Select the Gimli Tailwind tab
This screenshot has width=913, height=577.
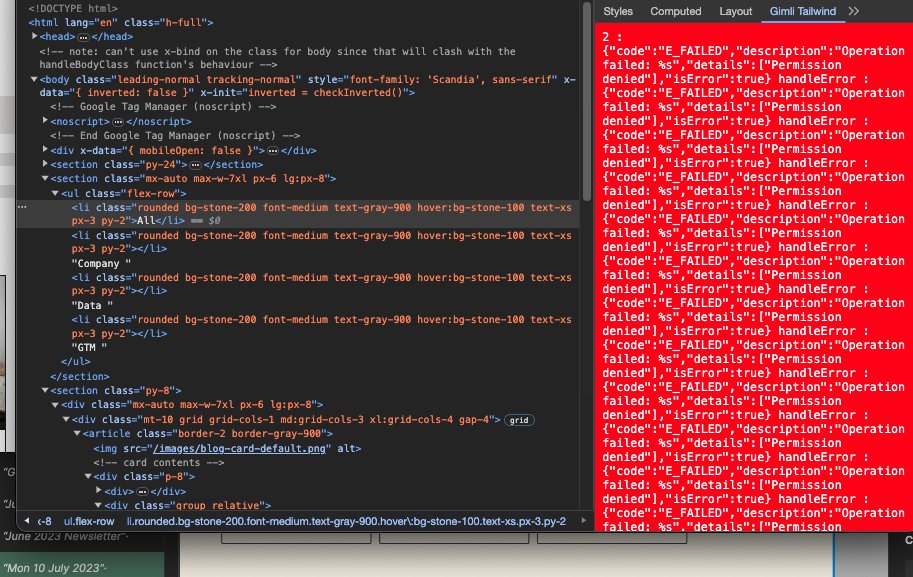coord(802,11)
